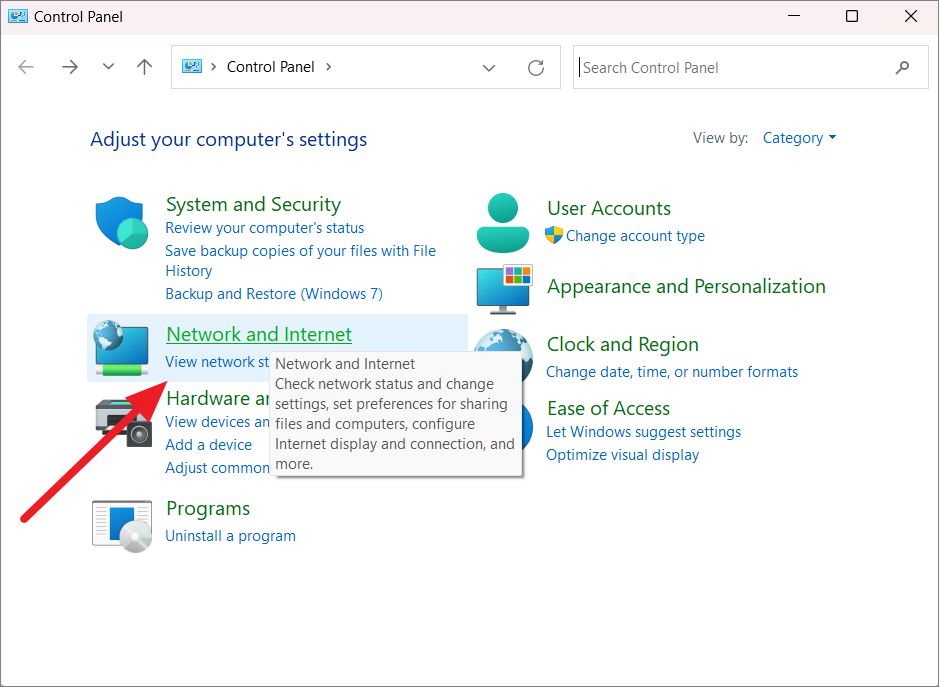Click Review your computer's status
The image size is (939, 687).
pyautogui.click(x=265, y=228)
